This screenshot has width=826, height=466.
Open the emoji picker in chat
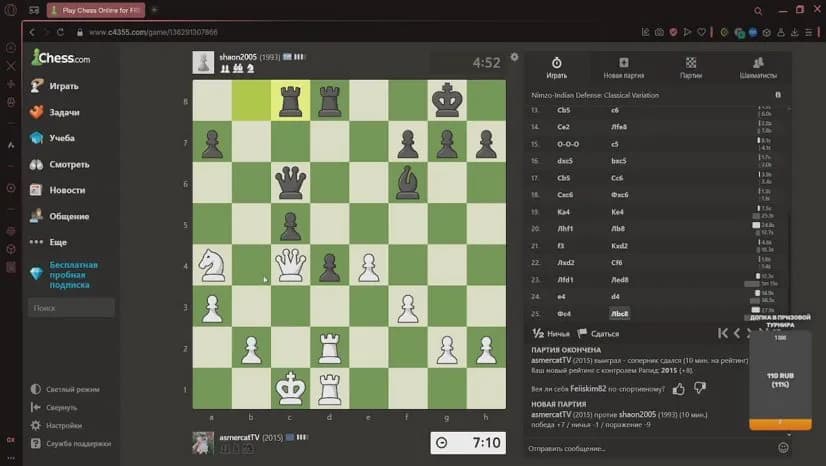coord(783,447)
